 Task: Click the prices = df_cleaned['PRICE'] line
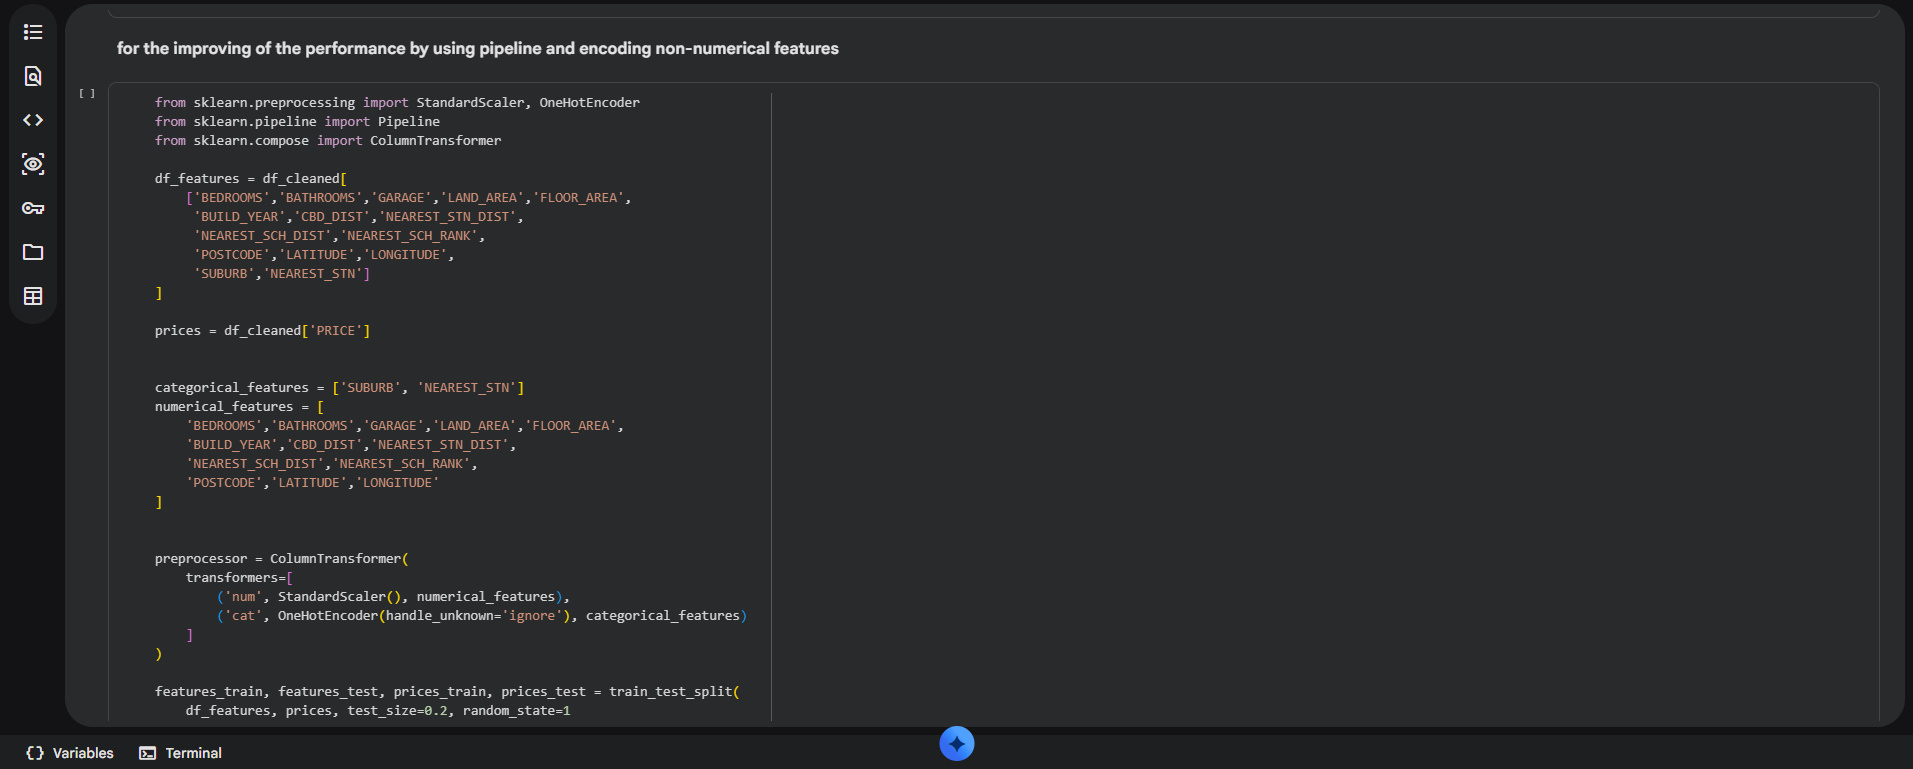point(262,330)
